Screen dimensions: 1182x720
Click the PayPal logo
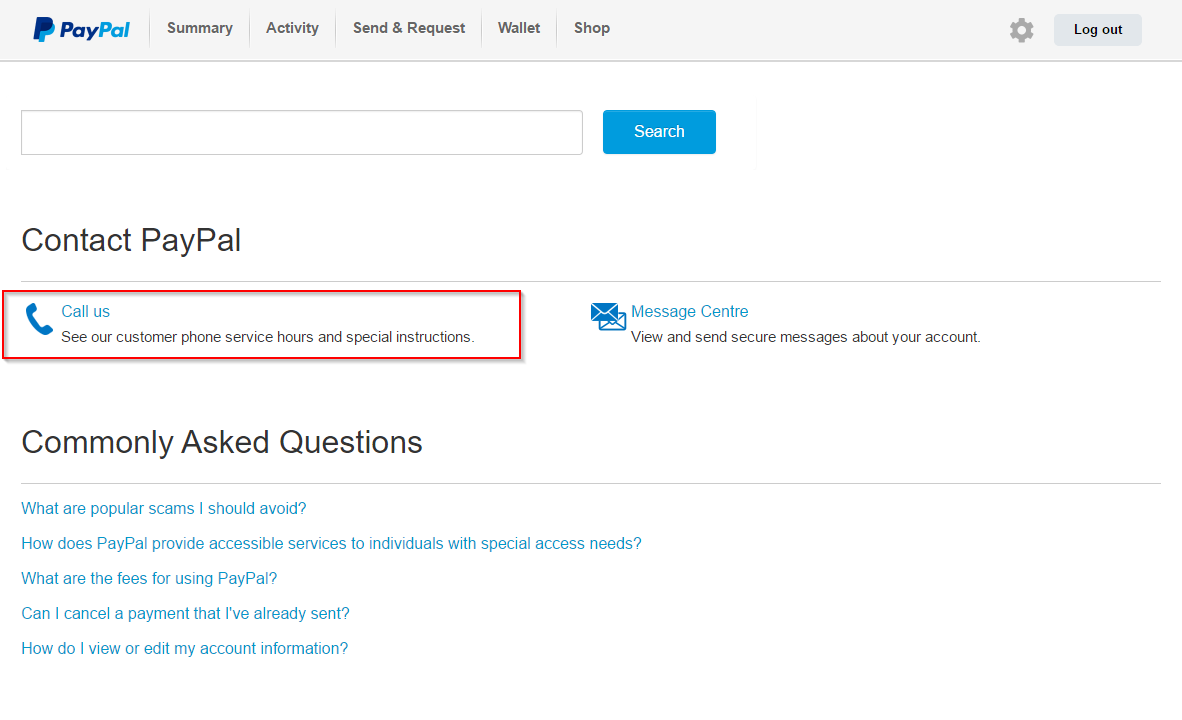coord(81,29)
